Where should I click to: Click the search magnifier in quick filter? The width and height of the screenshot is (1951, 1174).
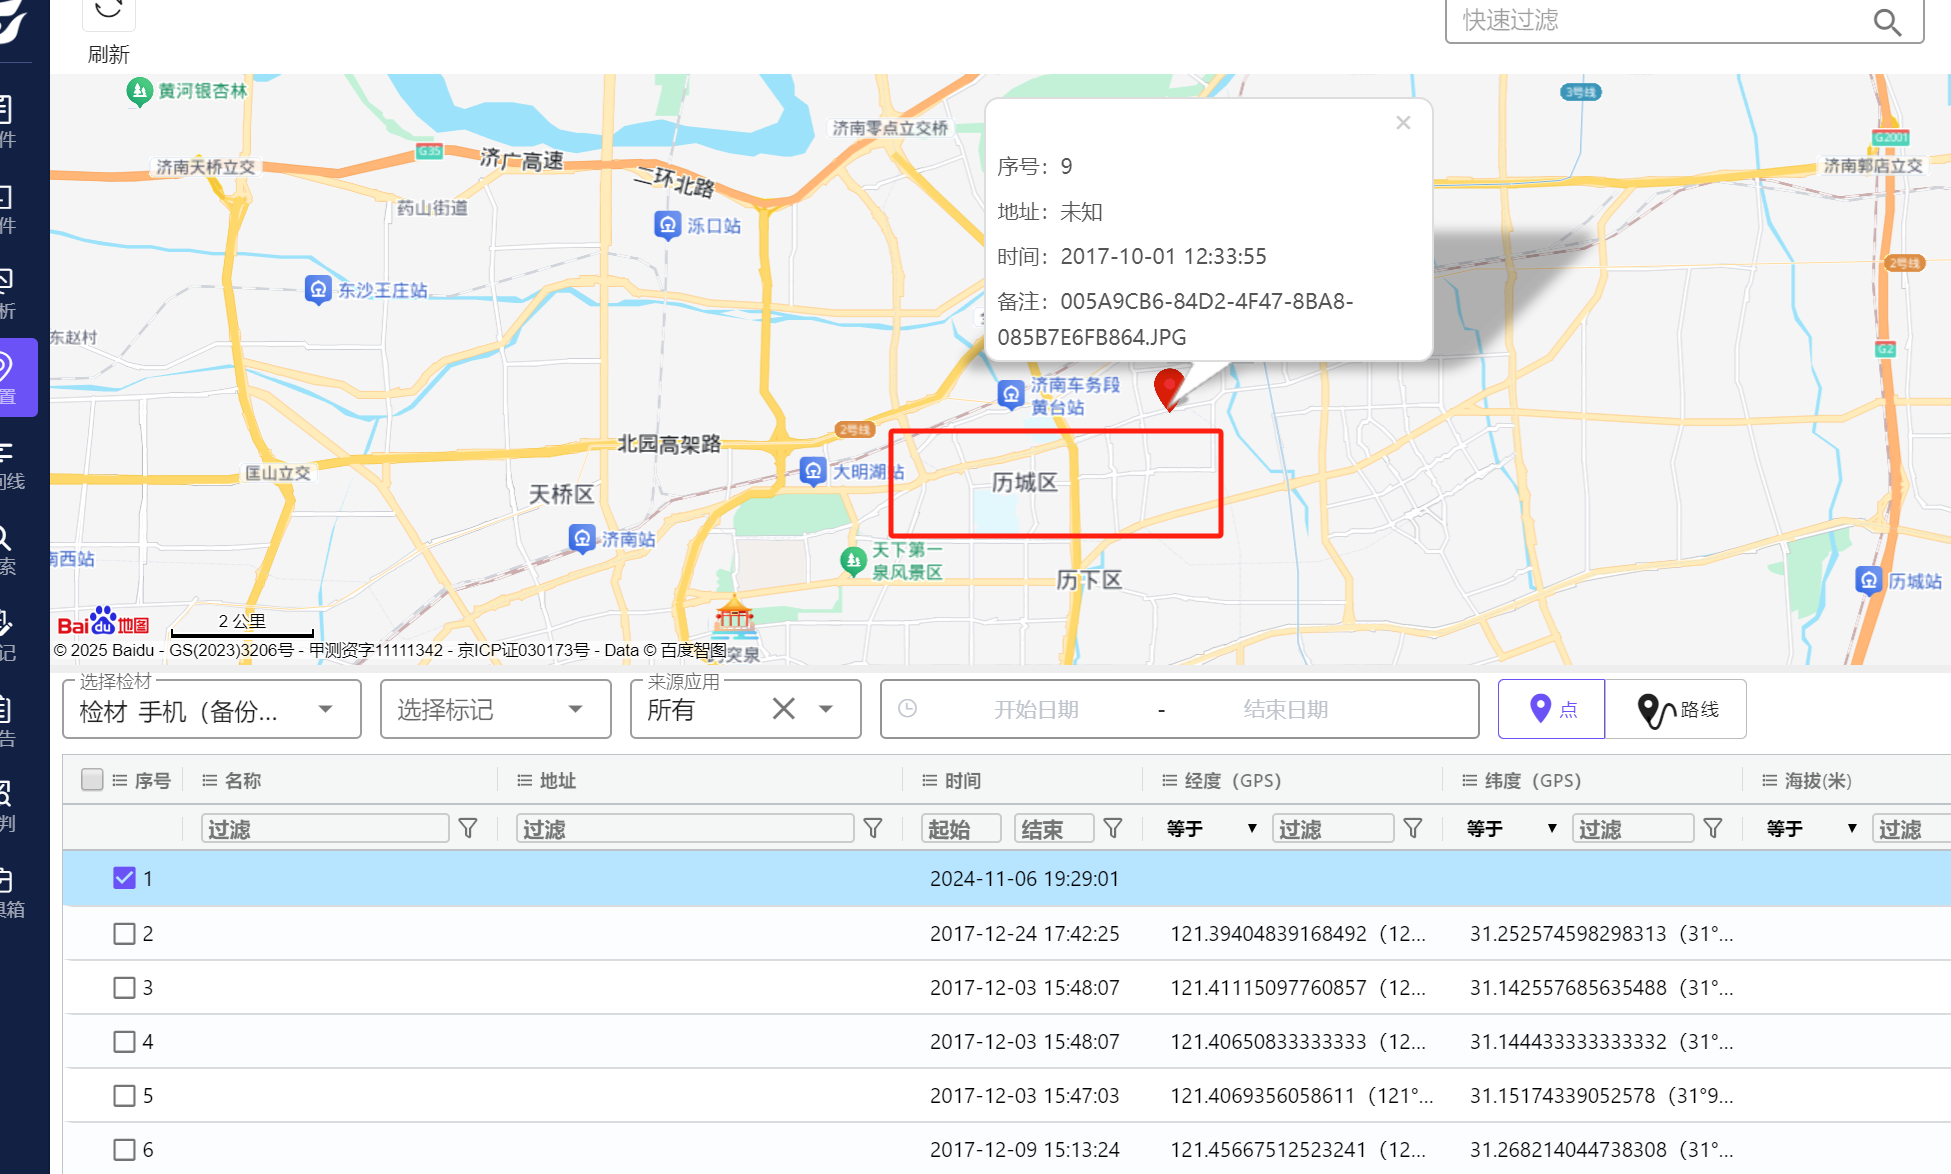point(1886,22)
